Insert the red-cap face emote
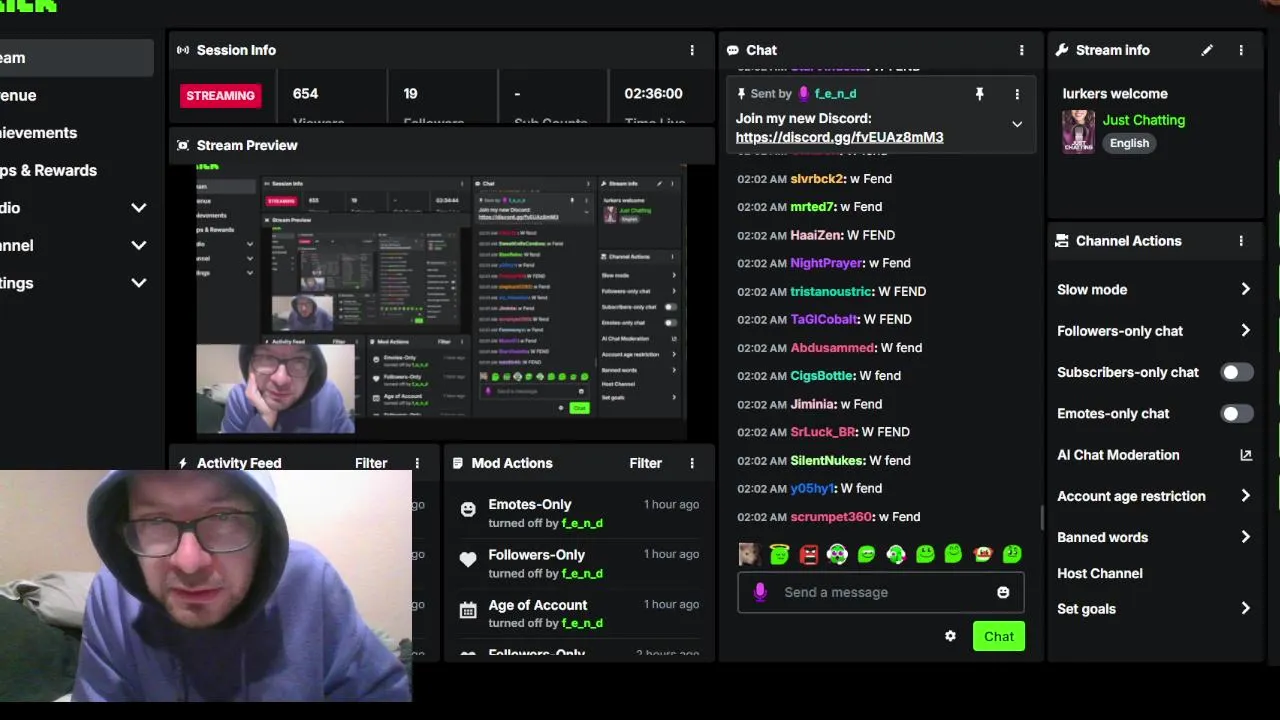The height and width of the screenshot is (720, 1280). tap(983, 554)
